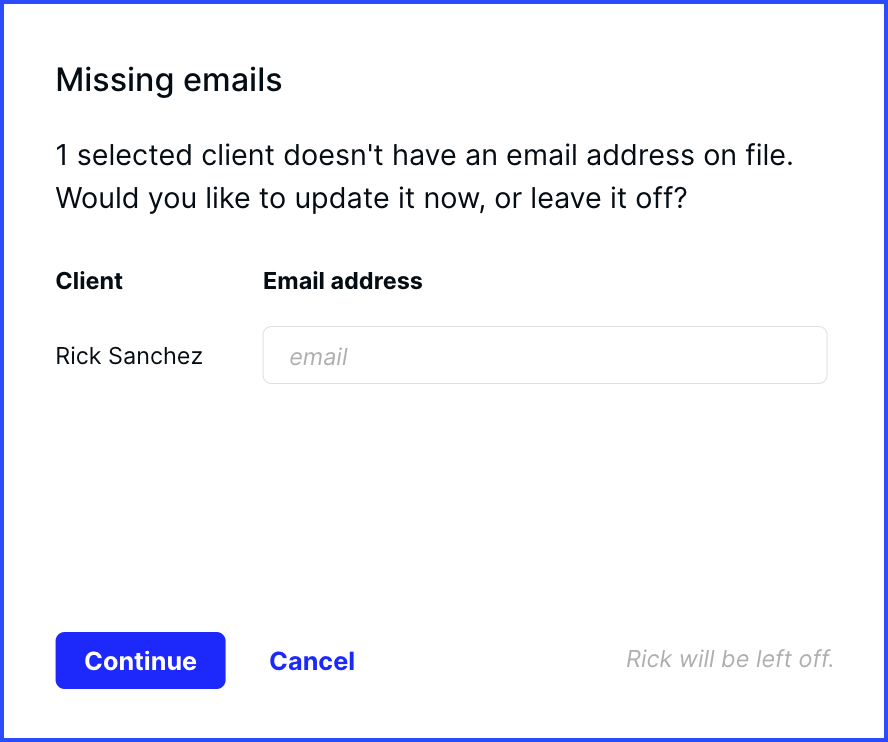This screenshot has width=888, height=742.
Task: Select the Missing emails heading text
Action: coord(169,79)
